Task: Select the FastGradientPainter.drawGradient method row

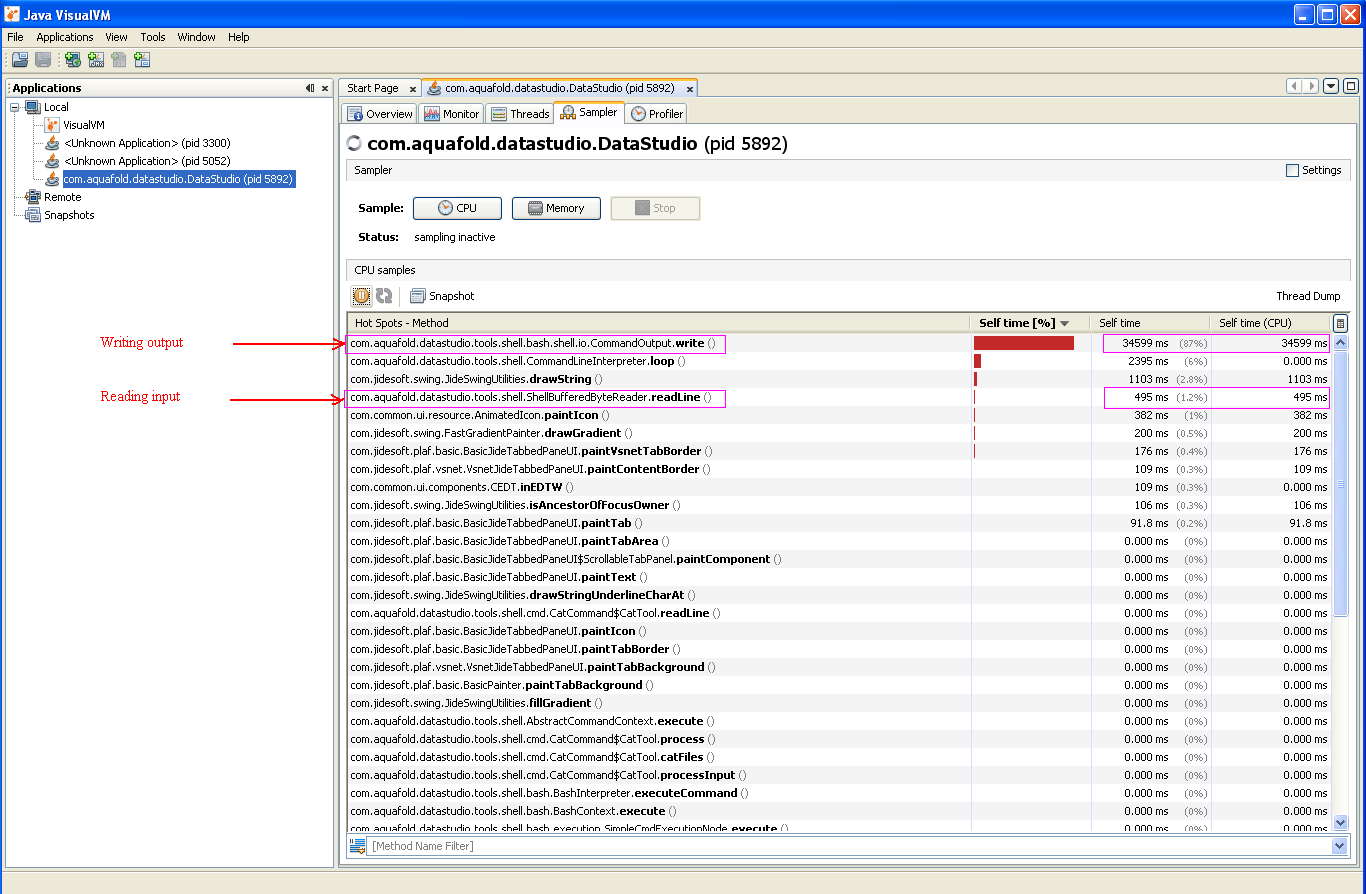Action: (839, 433)
